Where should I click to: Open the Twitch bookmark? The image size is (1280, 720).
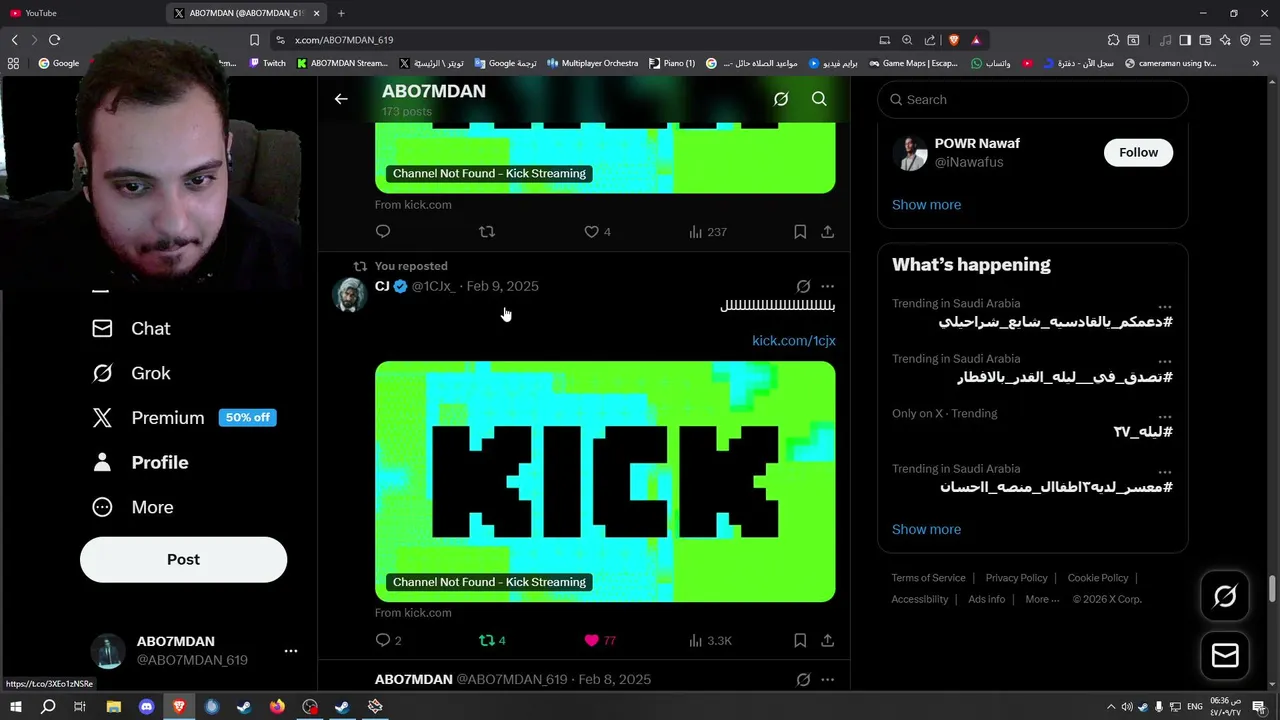pos(267,63)
